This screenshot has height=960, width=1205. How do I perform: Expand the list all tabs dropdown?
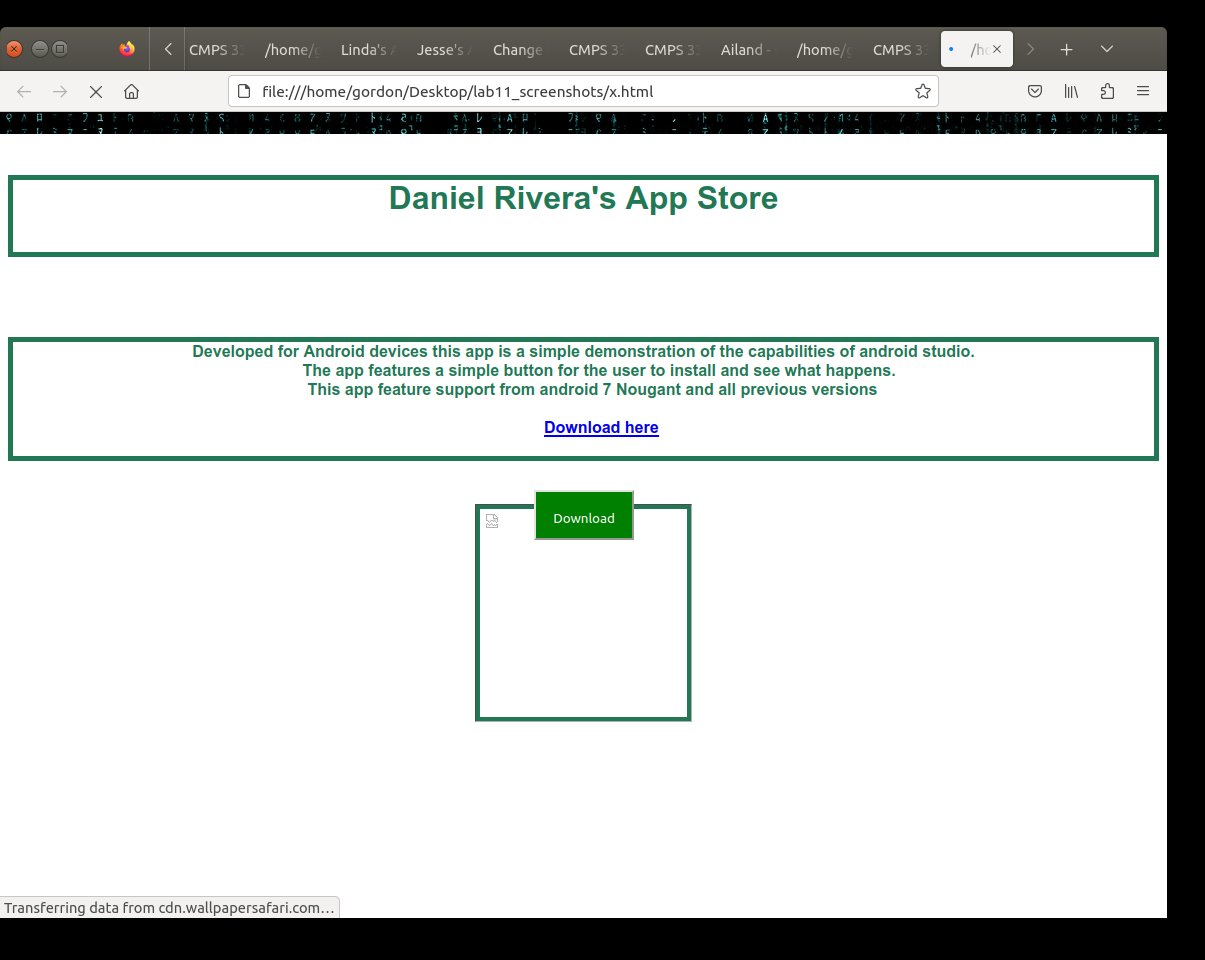(1107, 49)
